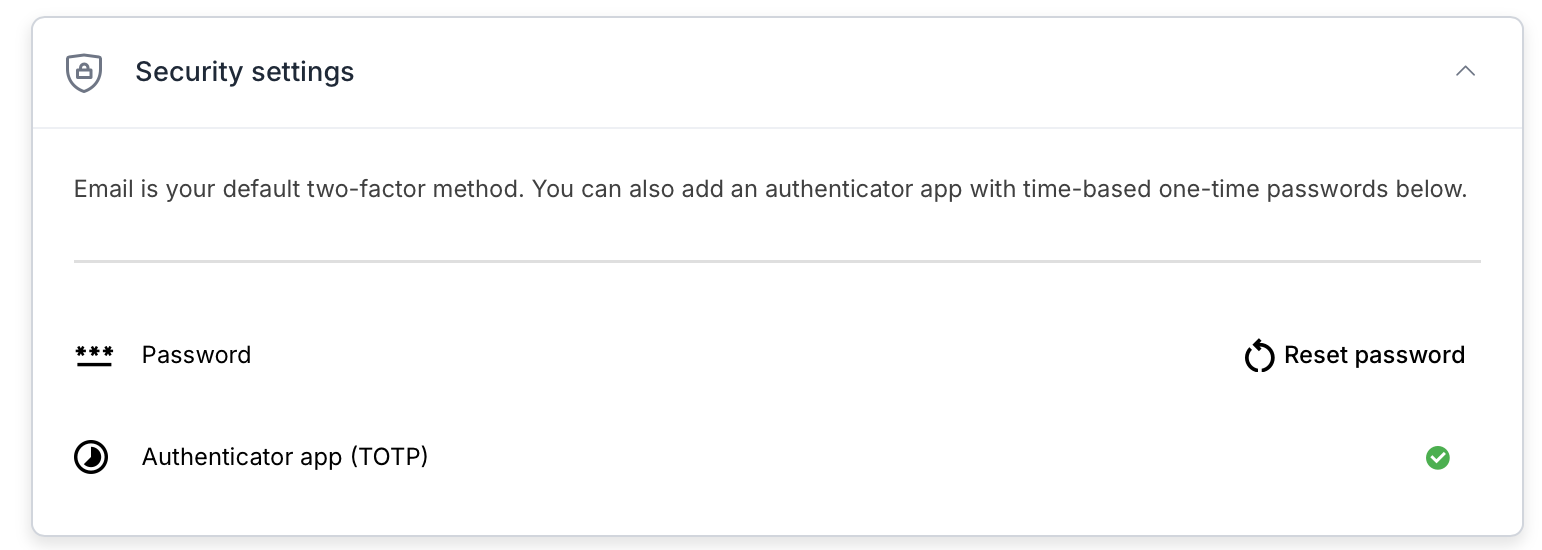This screenshot has width=1542, height=550.
Task: Select the Password label
Action: pyautogui.click(x=196, y=355)
